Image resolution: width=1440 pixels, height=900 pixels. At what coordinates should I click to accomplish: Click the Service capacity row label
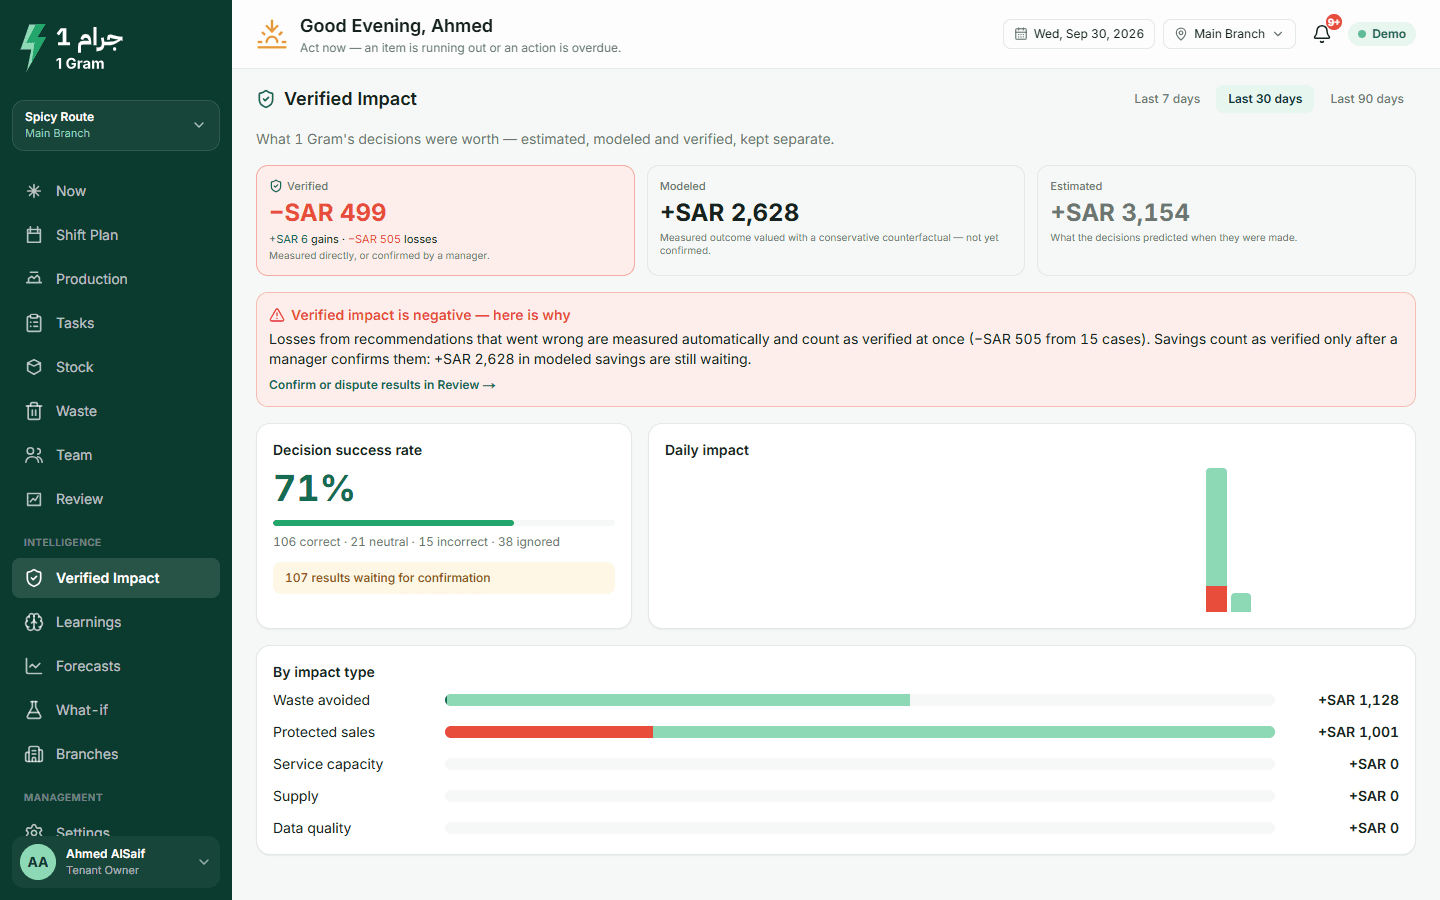click(x=328, y=764)
